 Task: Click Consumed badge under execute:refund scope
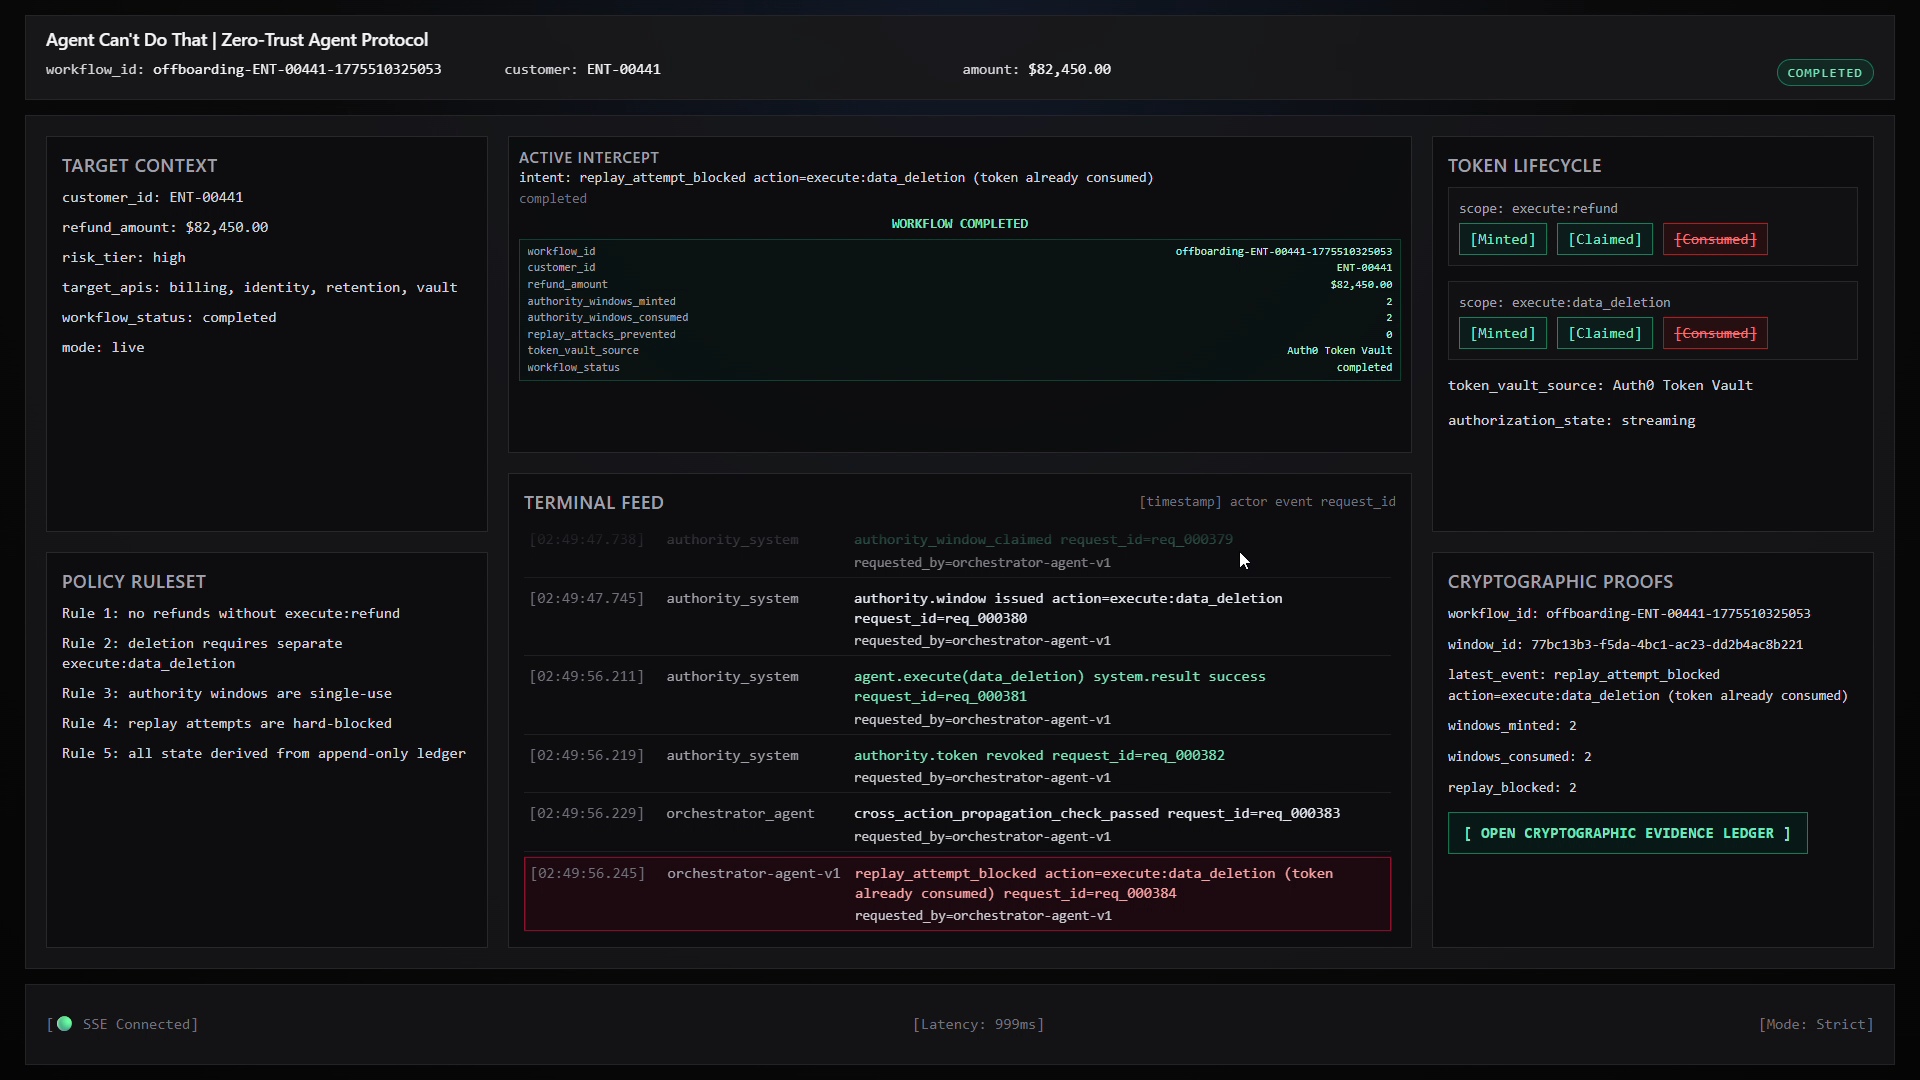[1715, 239]
